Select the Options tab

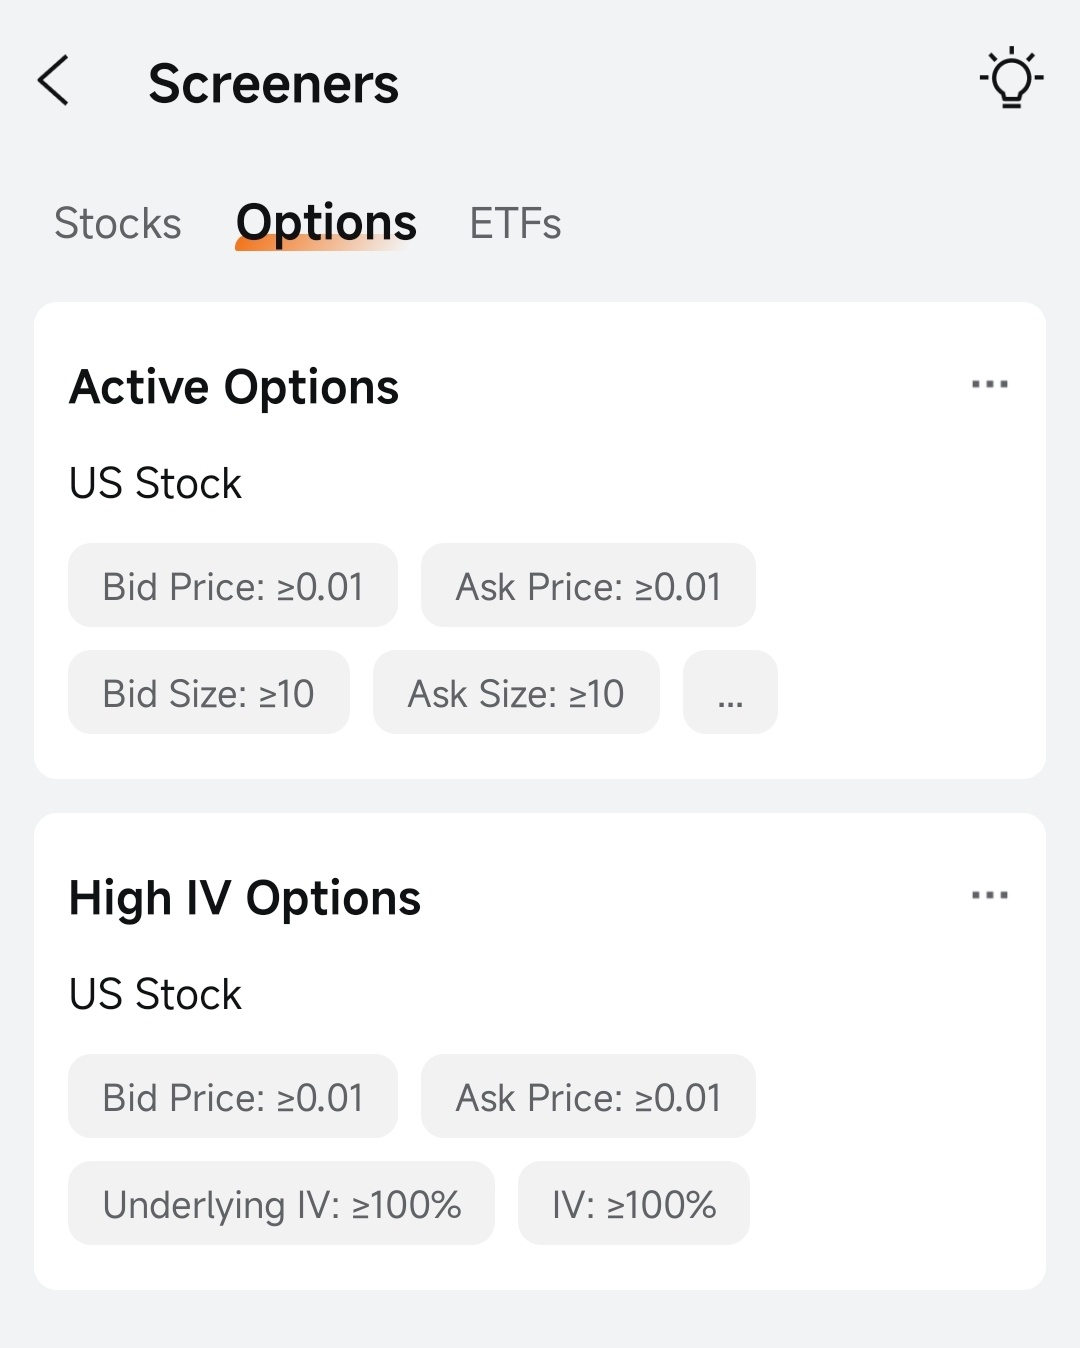click(326, 223)
